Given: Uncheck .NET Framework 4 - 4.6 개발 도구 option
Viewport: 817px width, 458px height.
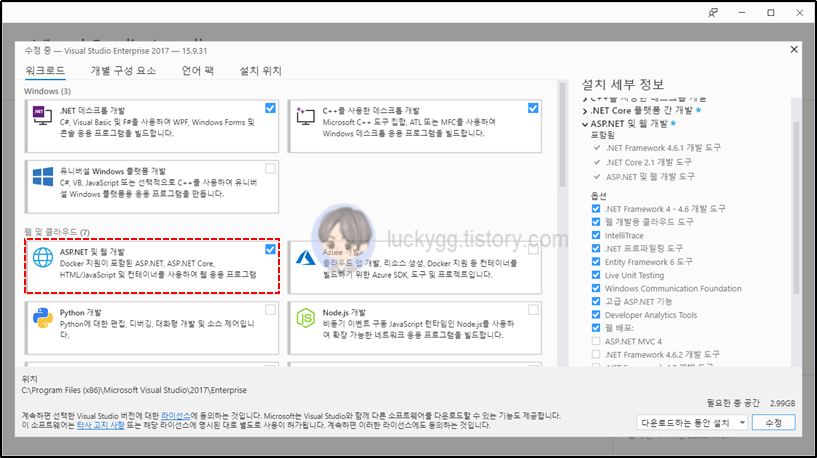Looking at the screenshot, I should coord(596,208).
